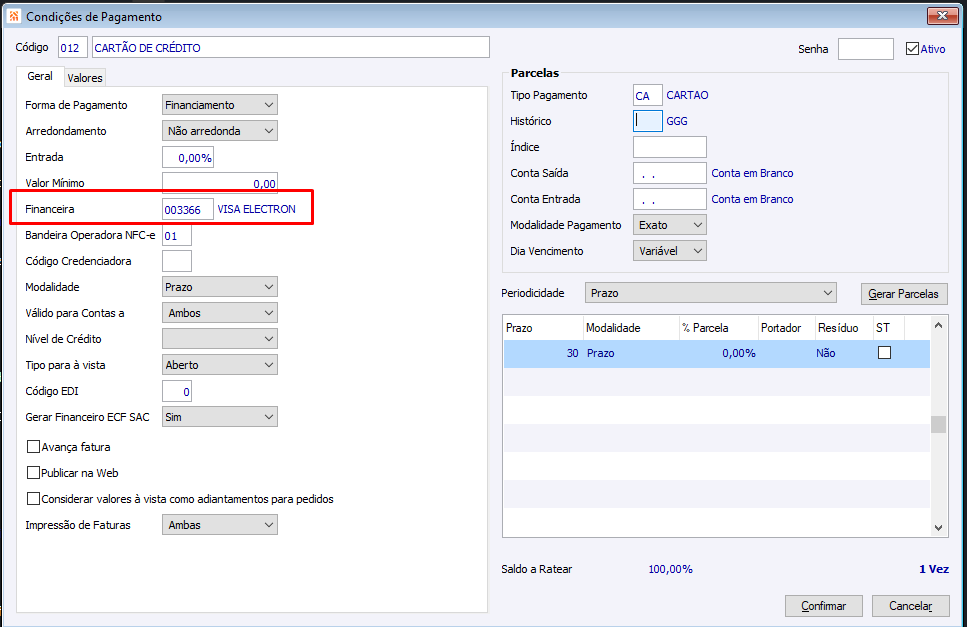Viewport: 967px width, 627px height.
Task: Tick the ST checkbox in the Prazo row
Action: point(884,353)
